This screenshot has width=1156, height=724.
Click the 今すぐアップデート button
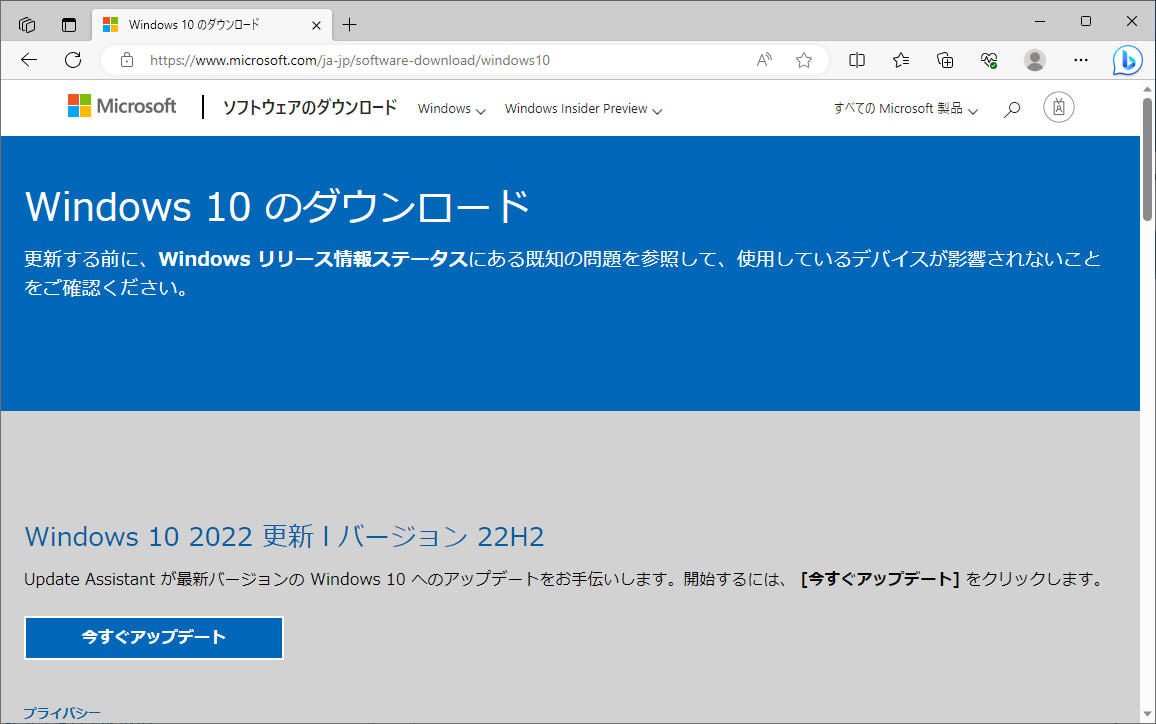point(154,638)
